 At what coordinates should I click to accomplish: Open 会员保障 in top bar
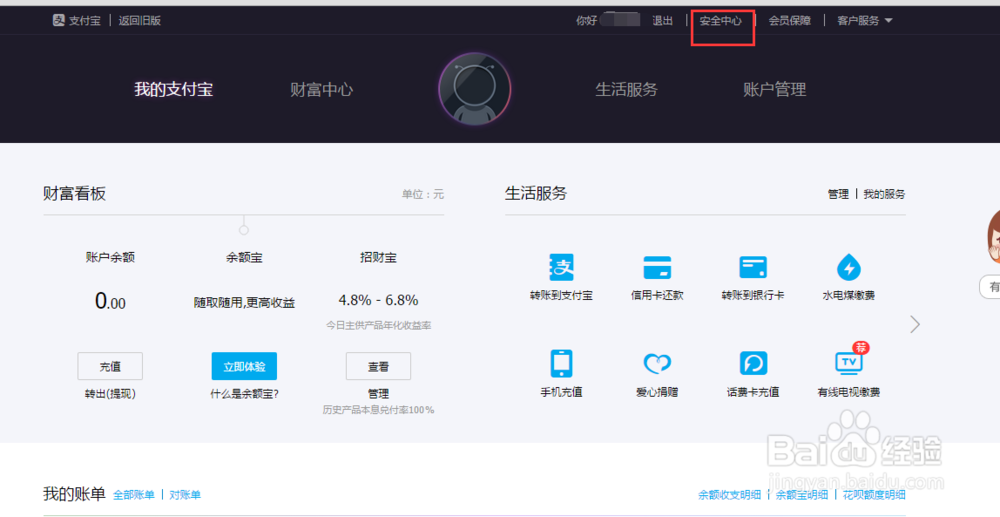(x=790, y=20)
